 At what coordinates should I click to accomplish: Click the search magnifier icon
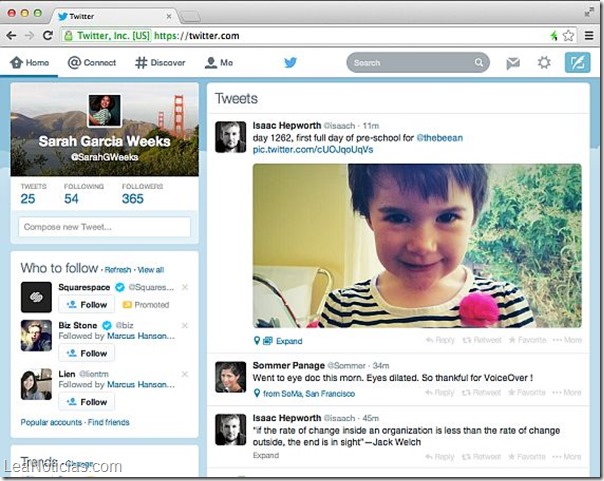click(478, 62)
